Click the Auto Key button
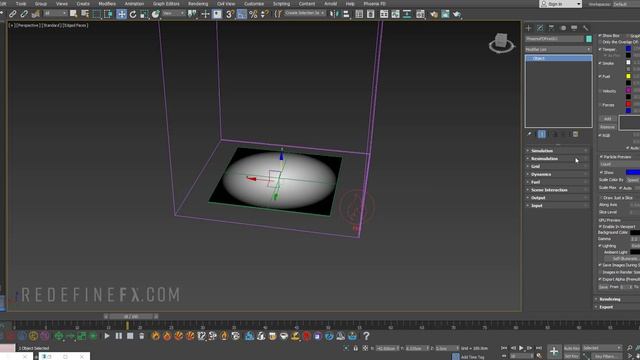Image resolution: width=640 pixels, height=360 pixels. (x=571, y=348)
